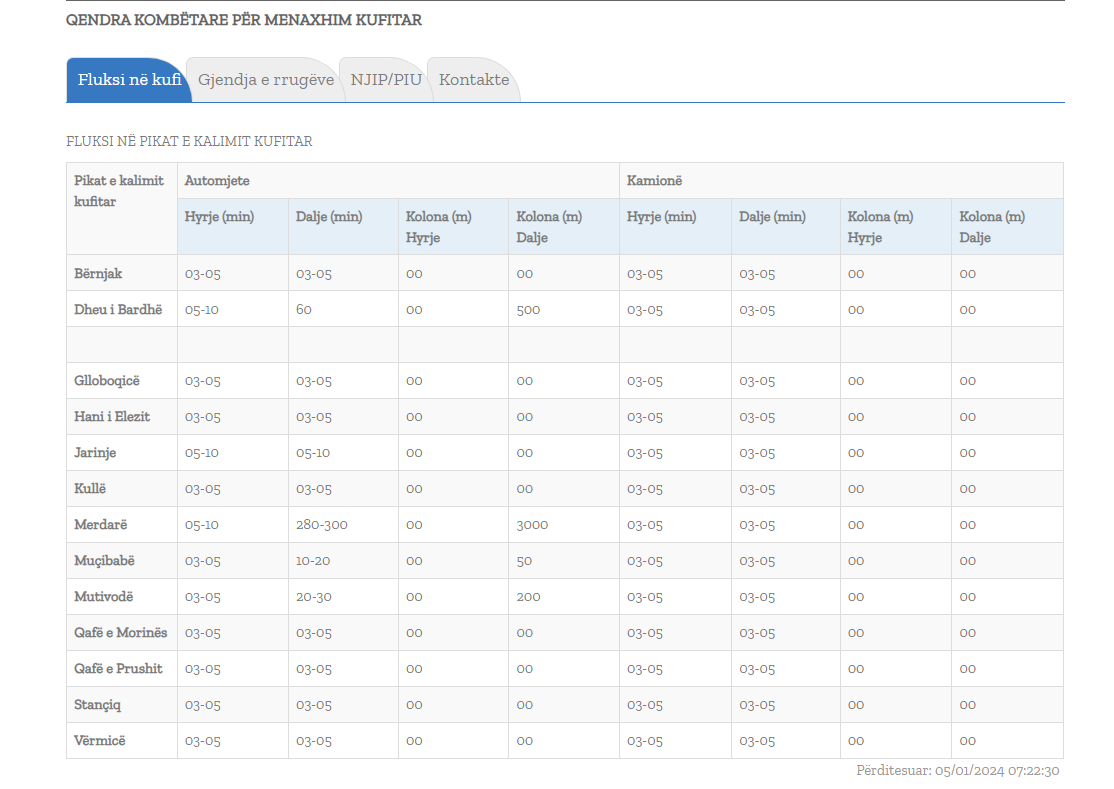This screenshot has height=789, width=1114.
Task: Click the 3000 column length cell
Action: pos(532,525)
